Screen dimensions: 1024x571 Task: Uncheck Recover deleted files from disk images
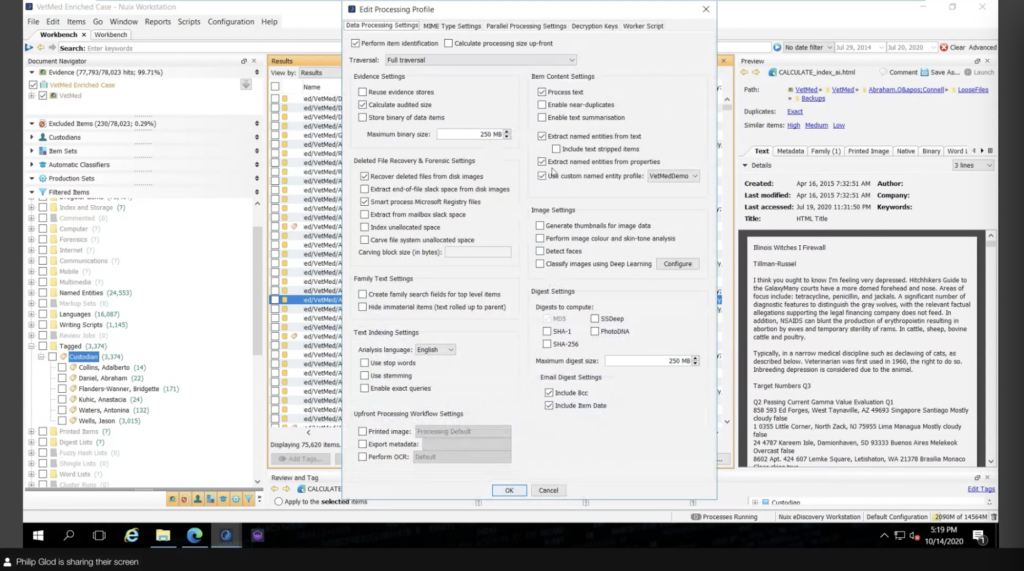point(364,176)
